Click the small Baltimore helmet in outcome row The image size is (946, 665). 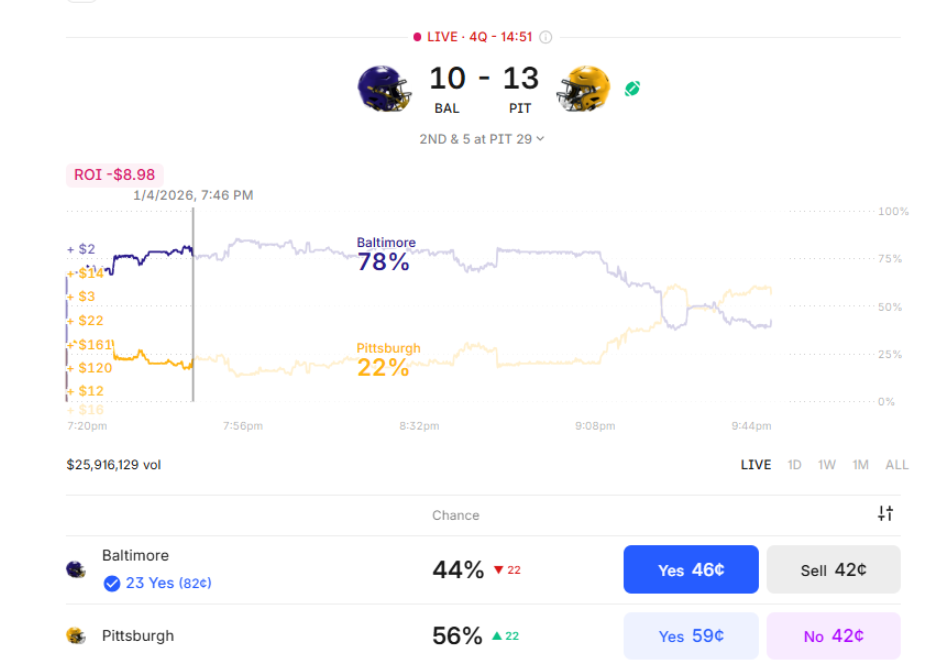(x=76, y=570)
